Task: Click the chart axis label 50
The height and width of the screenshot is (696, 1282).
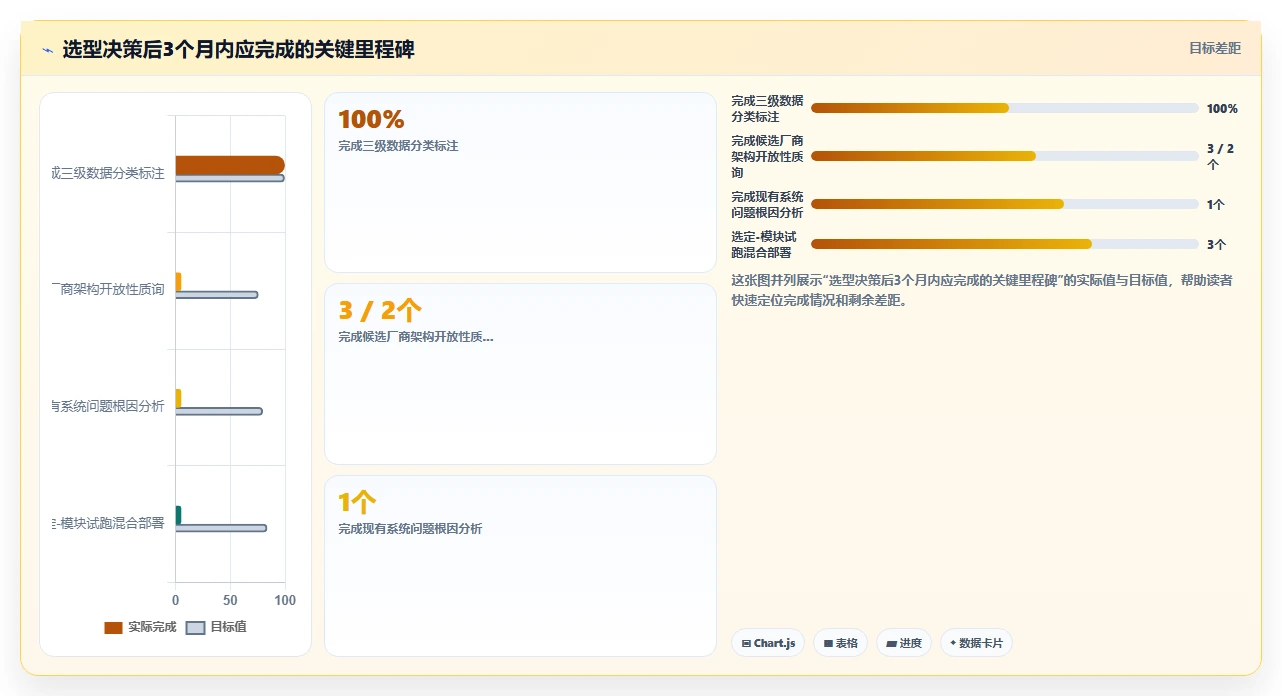Action: [230, 600]
